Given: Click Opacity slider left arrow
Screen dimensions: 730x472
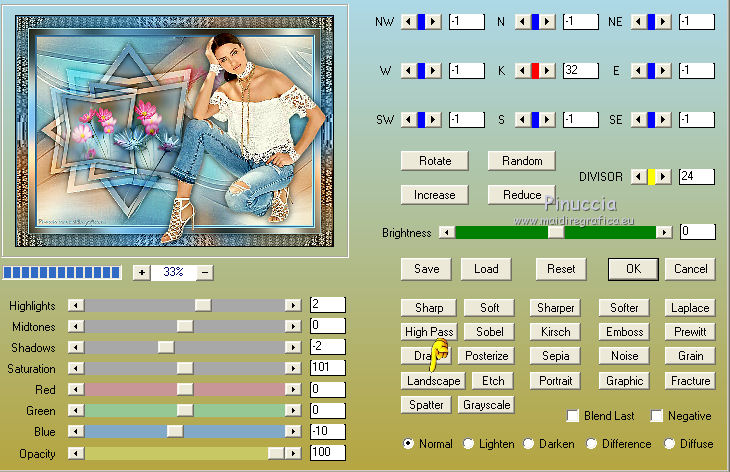Looking at the screenshot, I should tap(76, 453).
